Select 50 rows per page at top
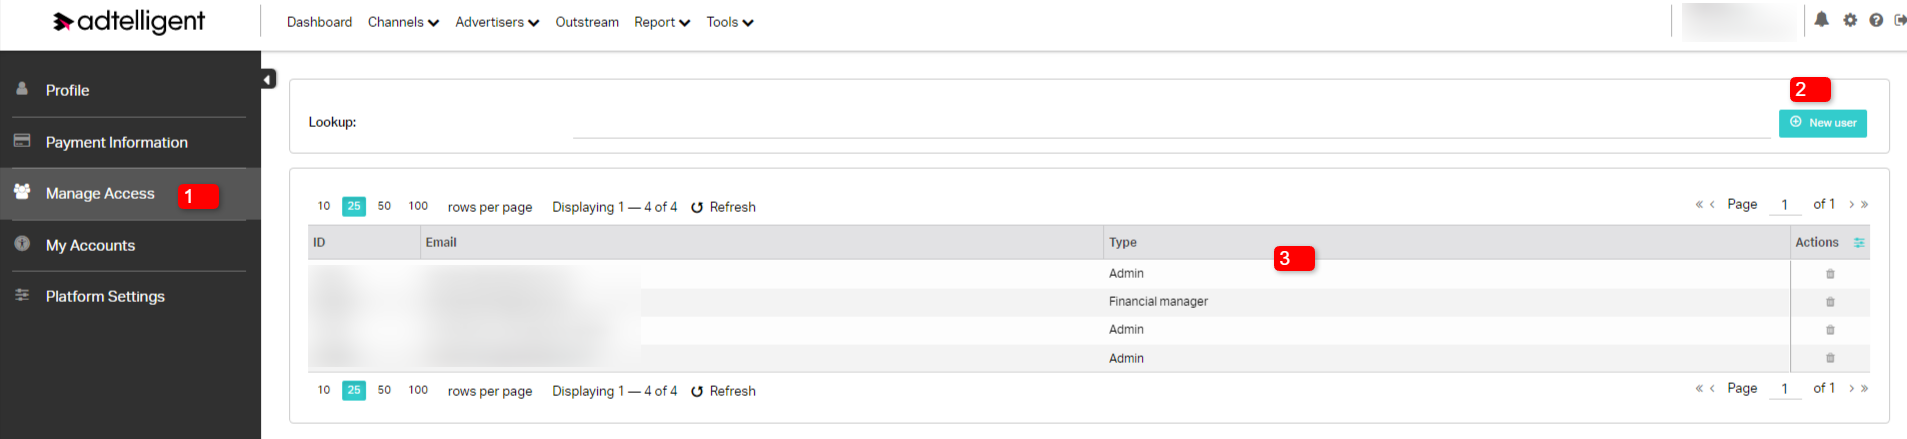The height and width of the screenshot is (439, 1907). coord(384,206)
